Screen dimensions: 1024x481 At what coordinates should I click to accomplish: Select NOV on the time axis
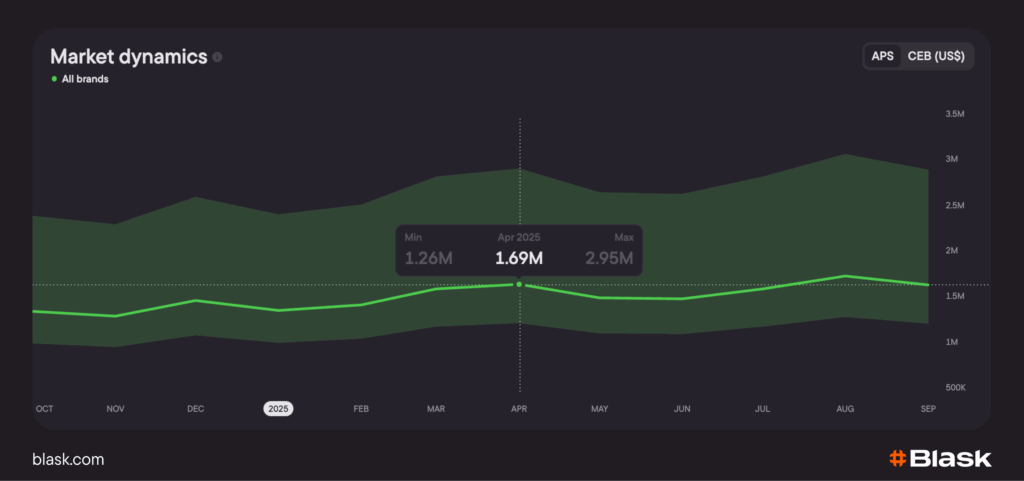click(116, 409)
